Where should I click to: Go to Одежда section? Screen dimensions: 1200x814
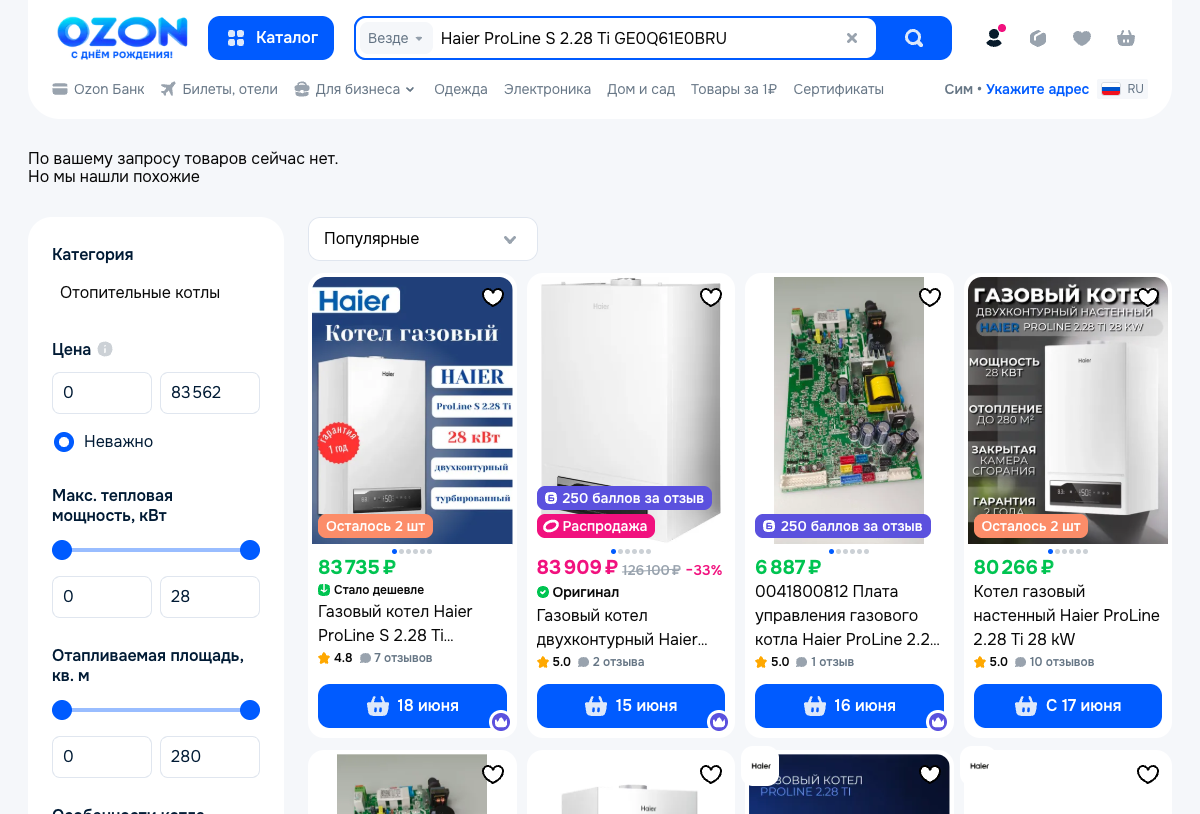pos(461,89)
